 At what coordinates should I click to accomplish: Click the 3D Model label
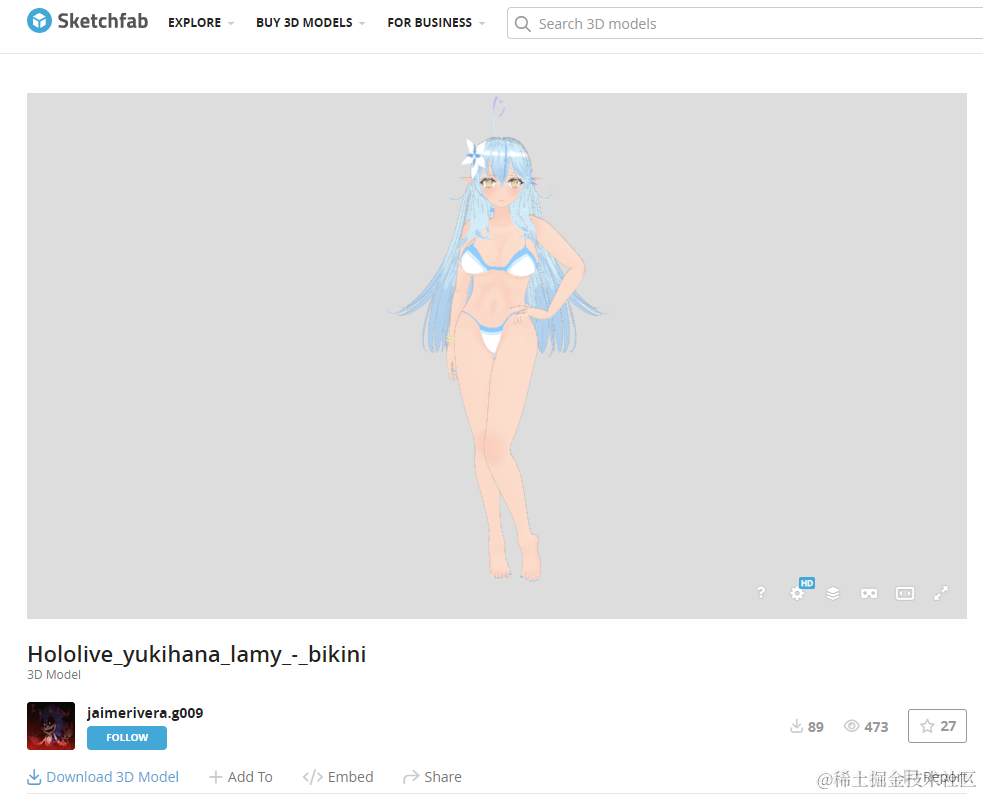(x=54, y=675)
